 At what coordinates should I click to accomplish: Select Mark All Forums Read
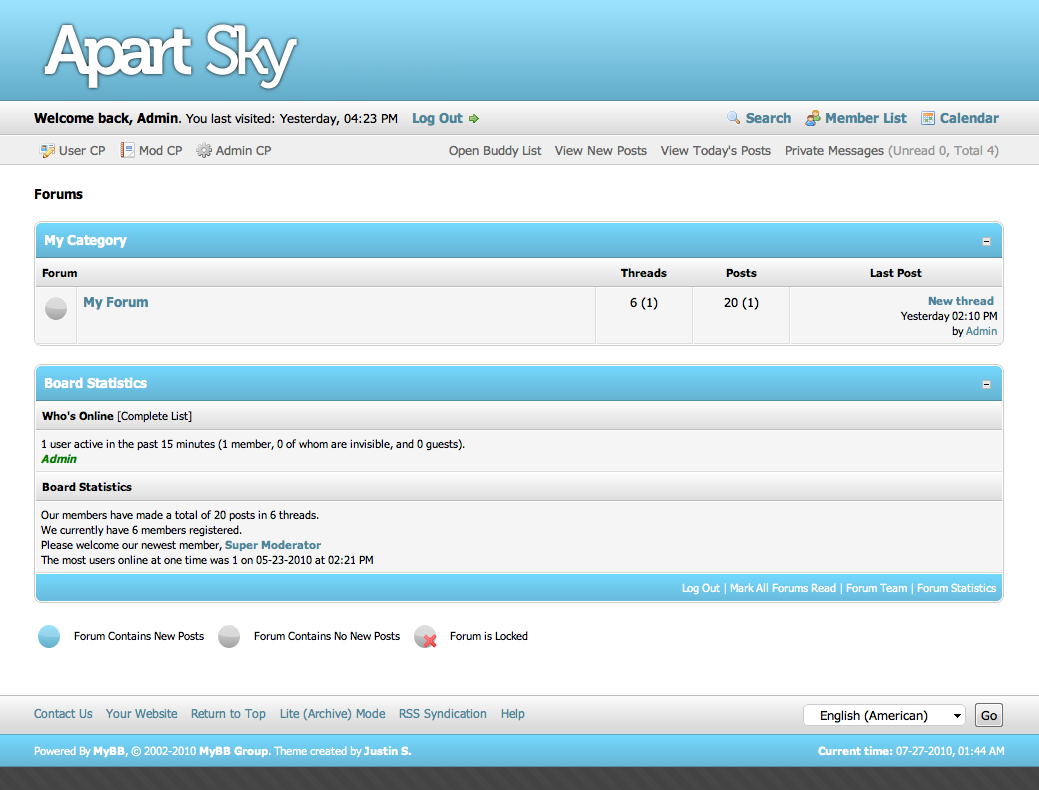(782, 588)
